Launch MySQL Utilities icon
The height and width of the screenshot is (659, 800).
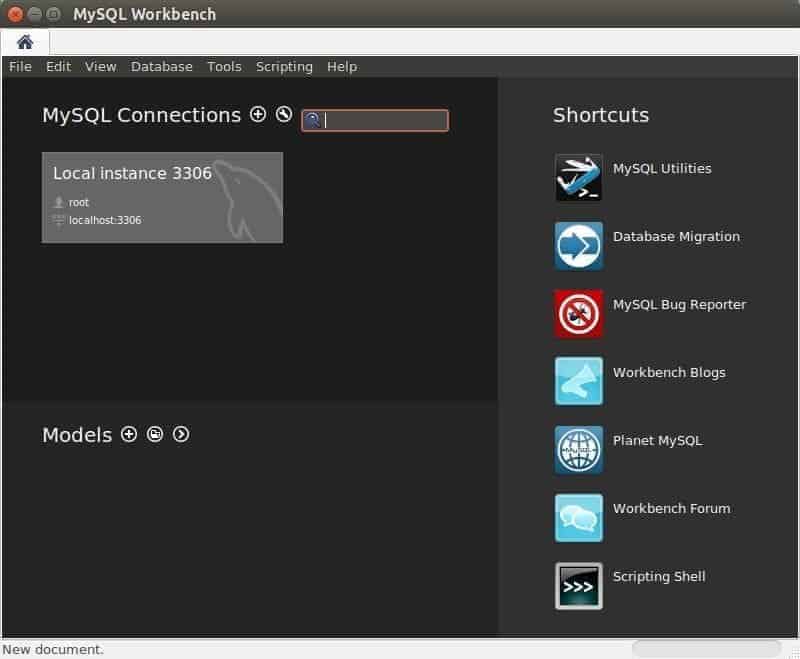(x=579, y=178)
